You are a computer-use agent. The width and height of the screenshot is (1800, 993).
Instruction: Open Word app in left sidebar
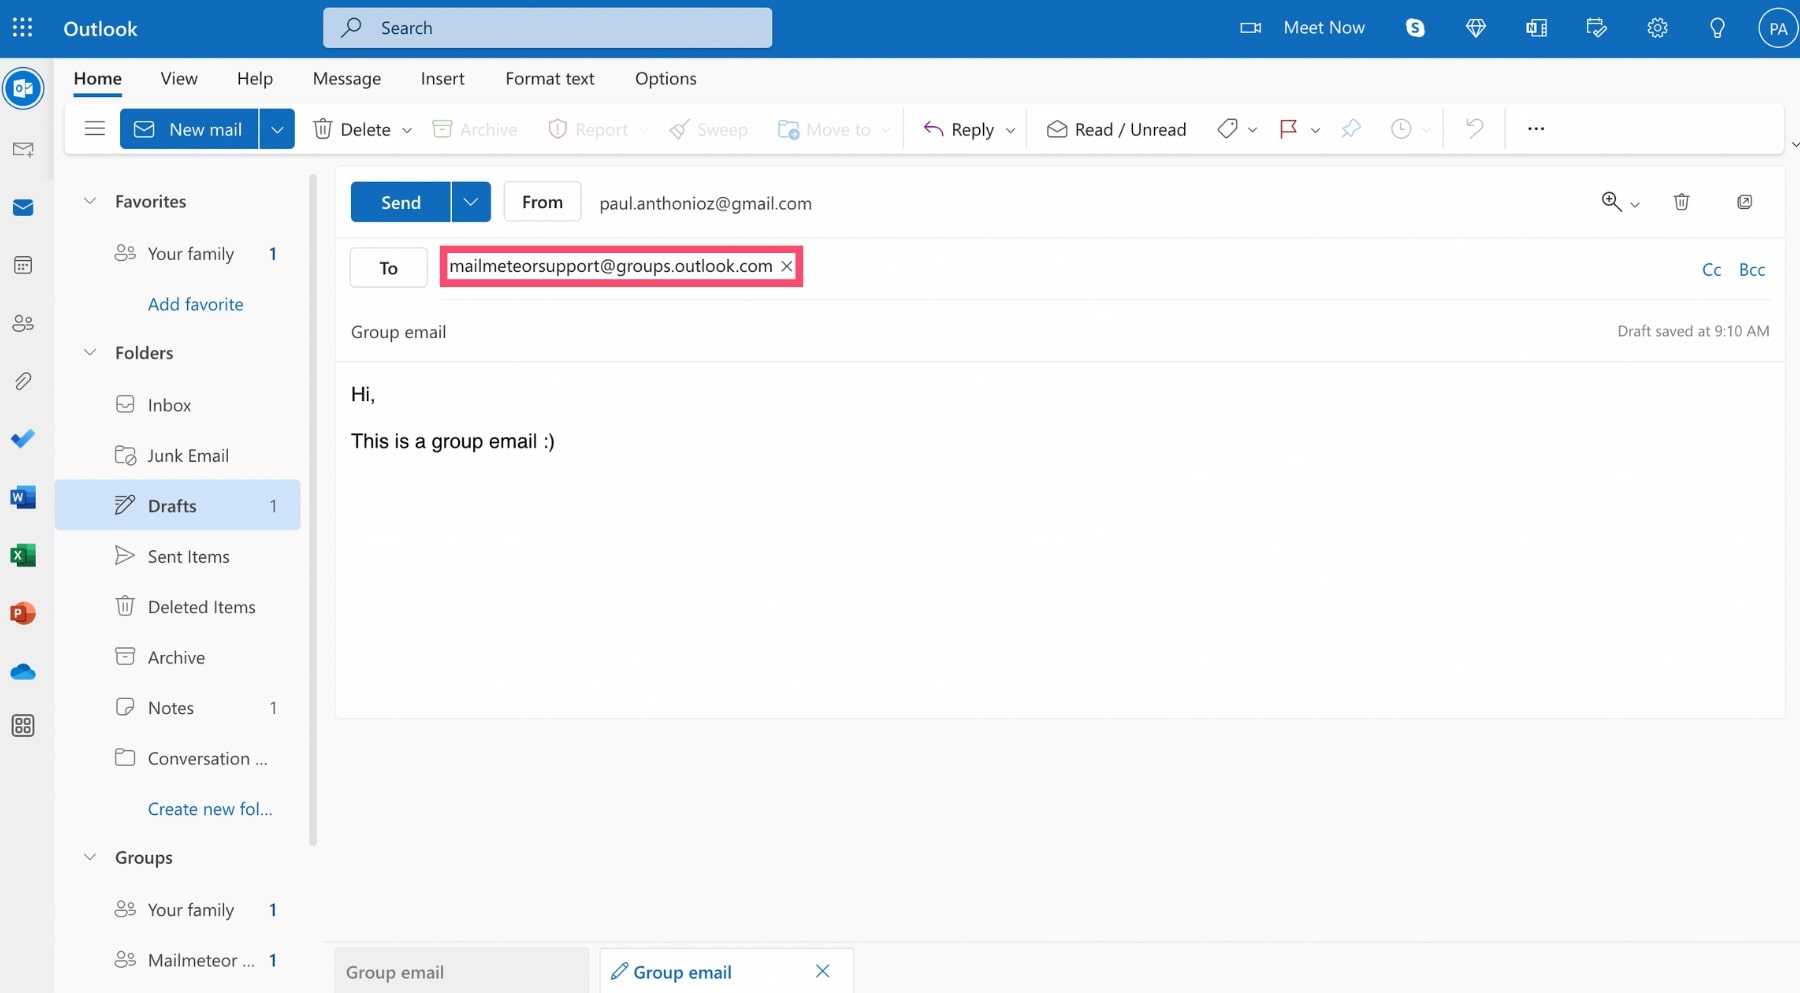pyautogui.click(x=22, y=497)
